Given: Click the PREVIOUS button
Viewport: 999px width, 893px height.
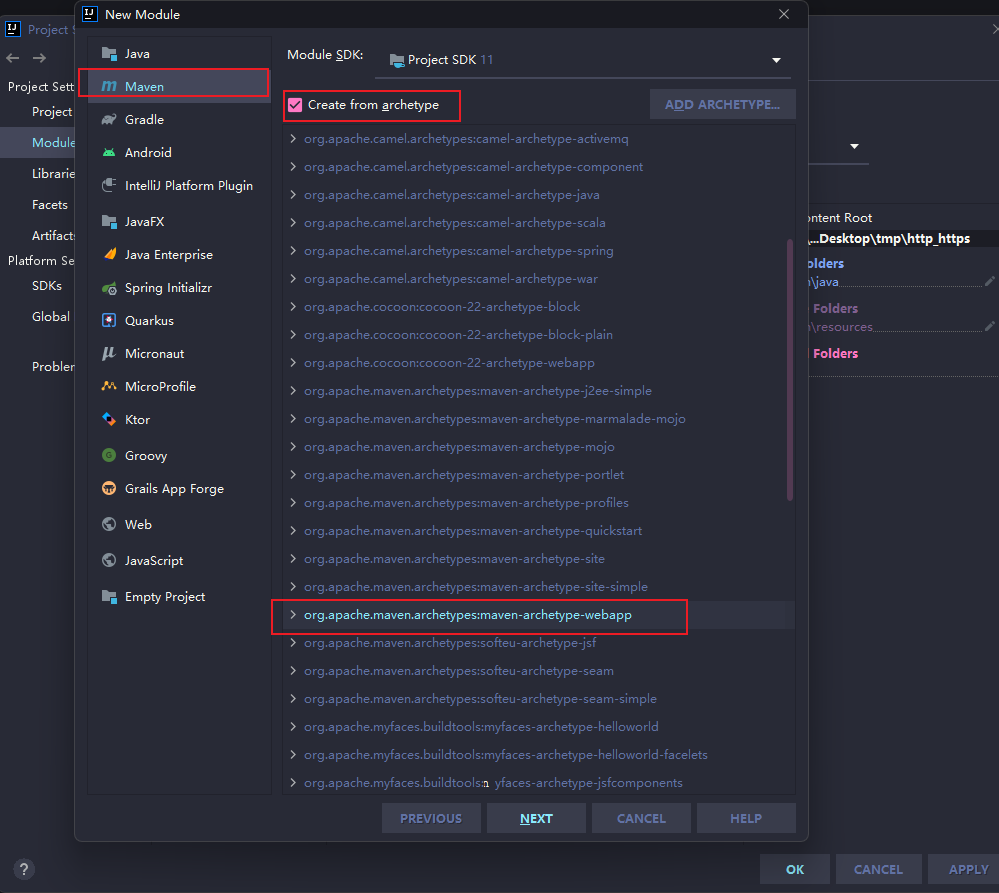Looking at the screenshot, I should [x=431, y=818].
